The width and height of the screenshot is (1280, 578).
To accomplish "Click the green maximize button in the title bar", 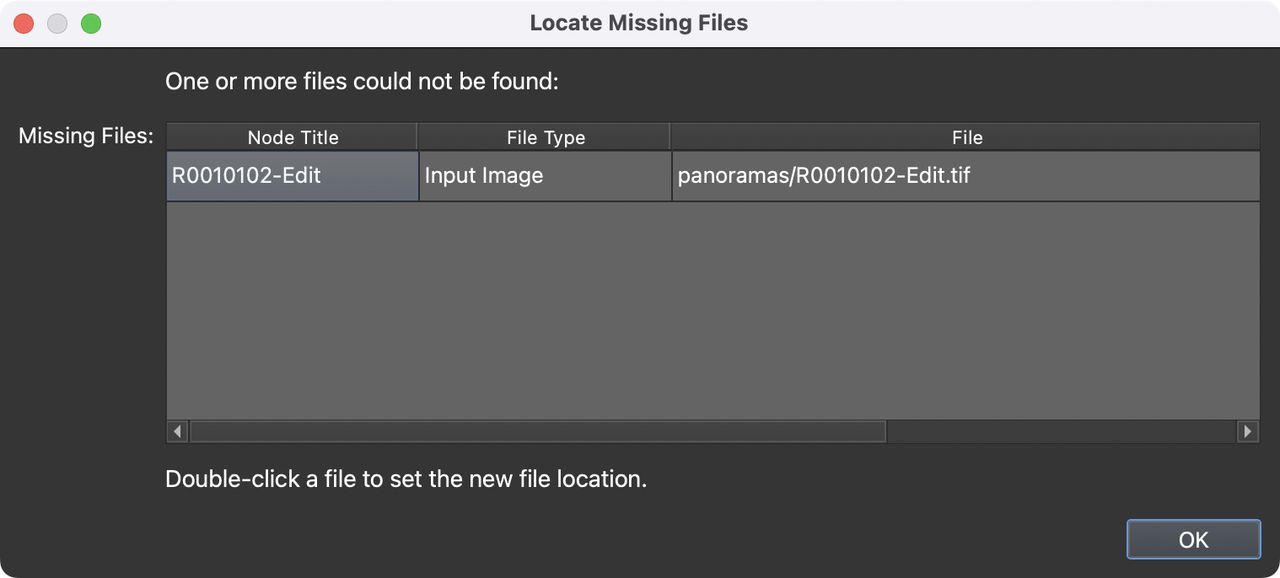I will coord(91,22).
